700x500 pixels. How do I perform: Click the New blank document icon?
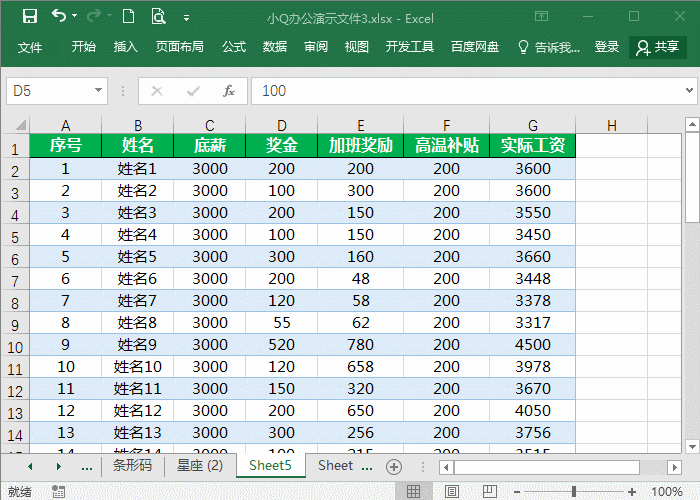pos(128,17)
